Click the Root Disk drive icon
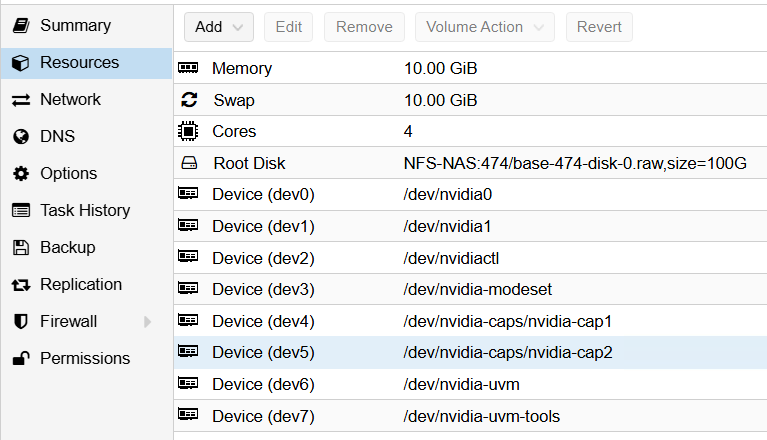Screen dimensions: 767x440 [188, 163]
